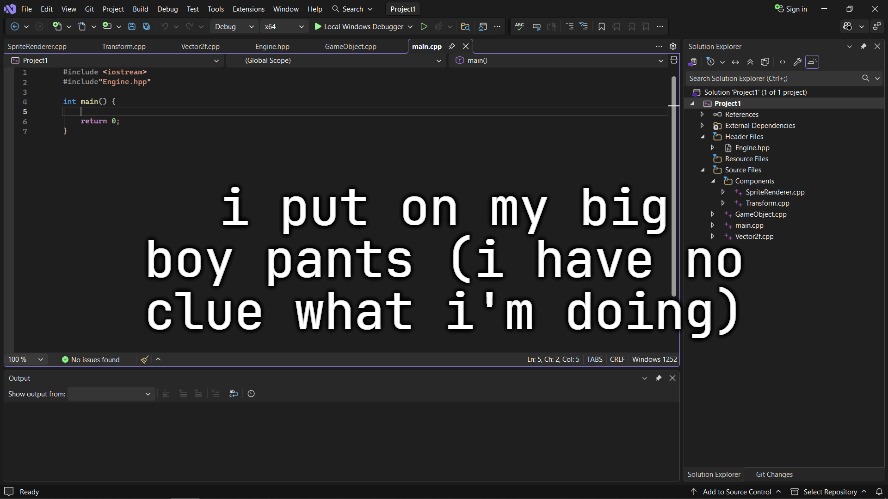Collapse the Components folder
The height and width of the screenshot is (499, 888).
(x=712, y=181)
